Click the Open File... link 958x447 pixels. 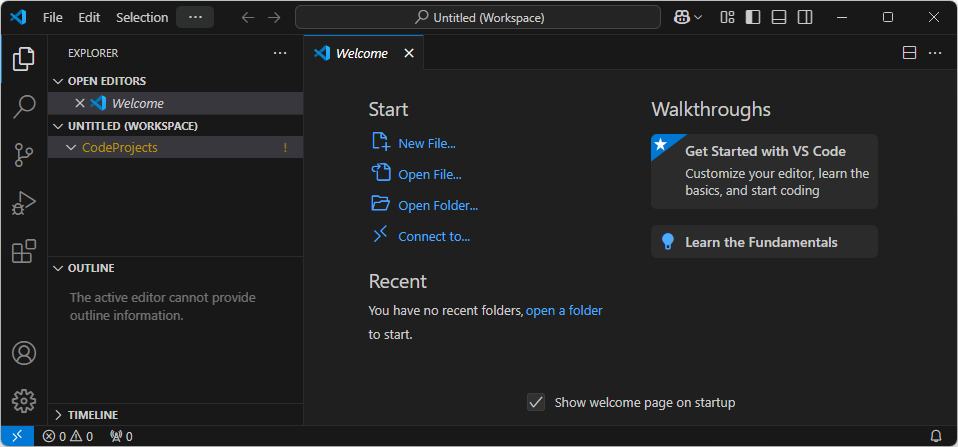pyautogui.click(x=430, y=175)
